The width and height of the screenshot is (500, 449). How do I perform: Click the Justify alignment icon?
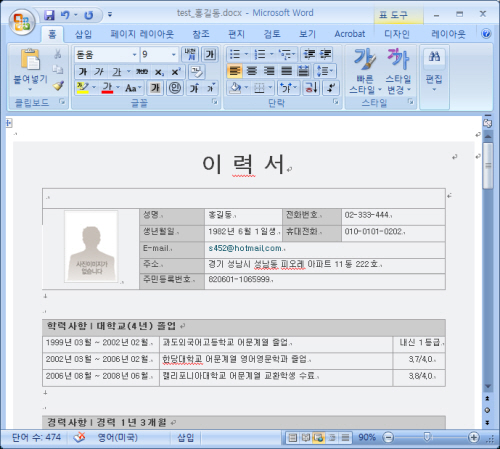pos(286,71)
